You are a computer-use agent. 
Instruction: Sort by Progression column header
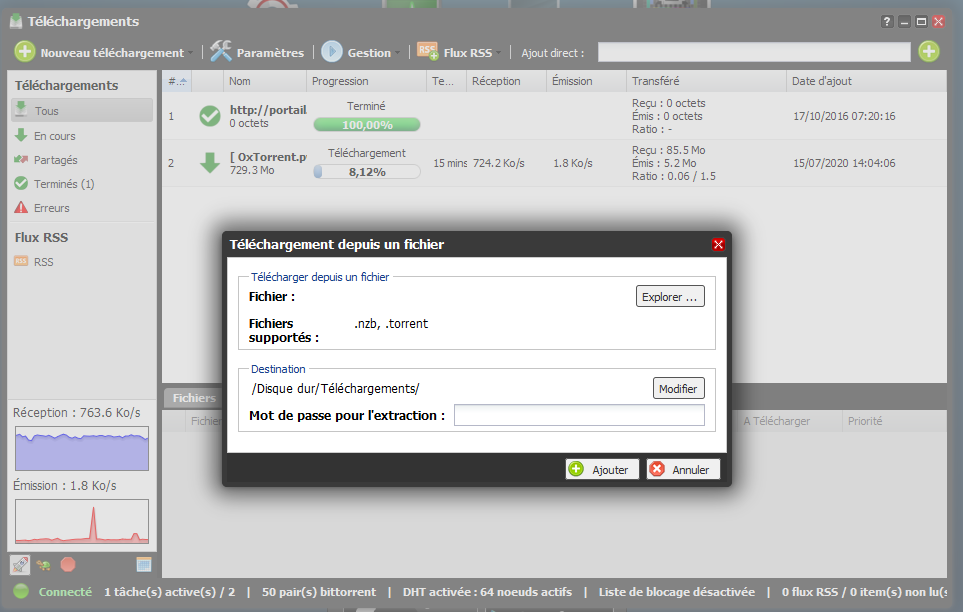tap(366, 81)
